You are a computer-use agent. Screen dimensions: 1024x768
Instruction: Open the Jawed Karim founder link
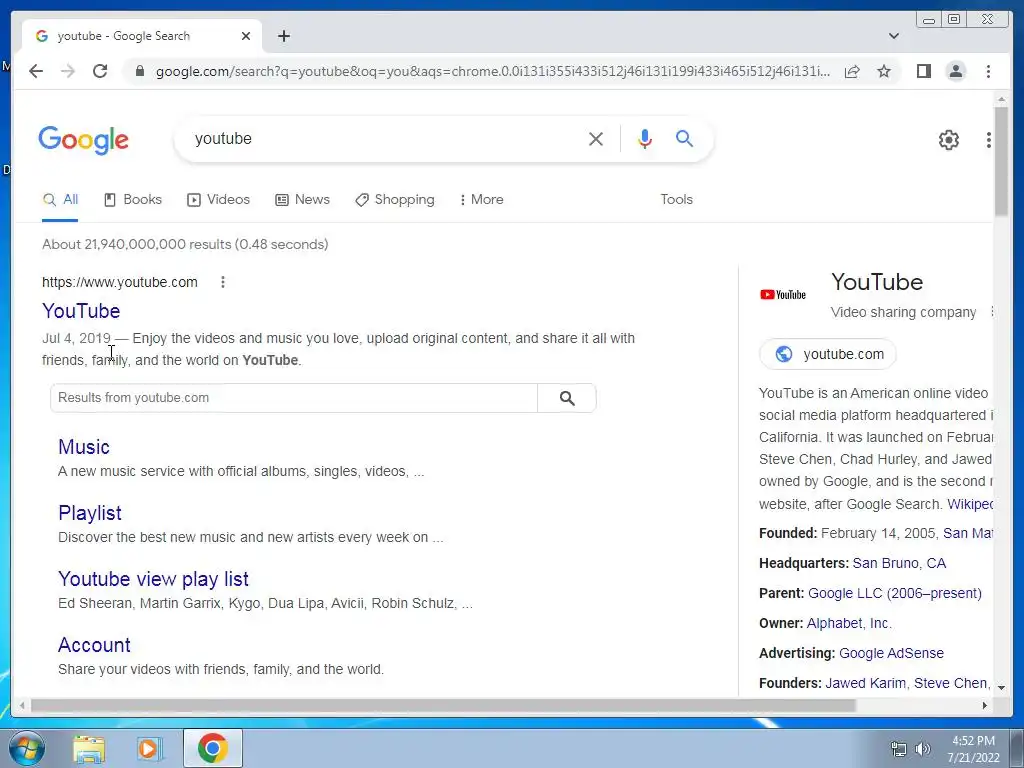[865, 683]
